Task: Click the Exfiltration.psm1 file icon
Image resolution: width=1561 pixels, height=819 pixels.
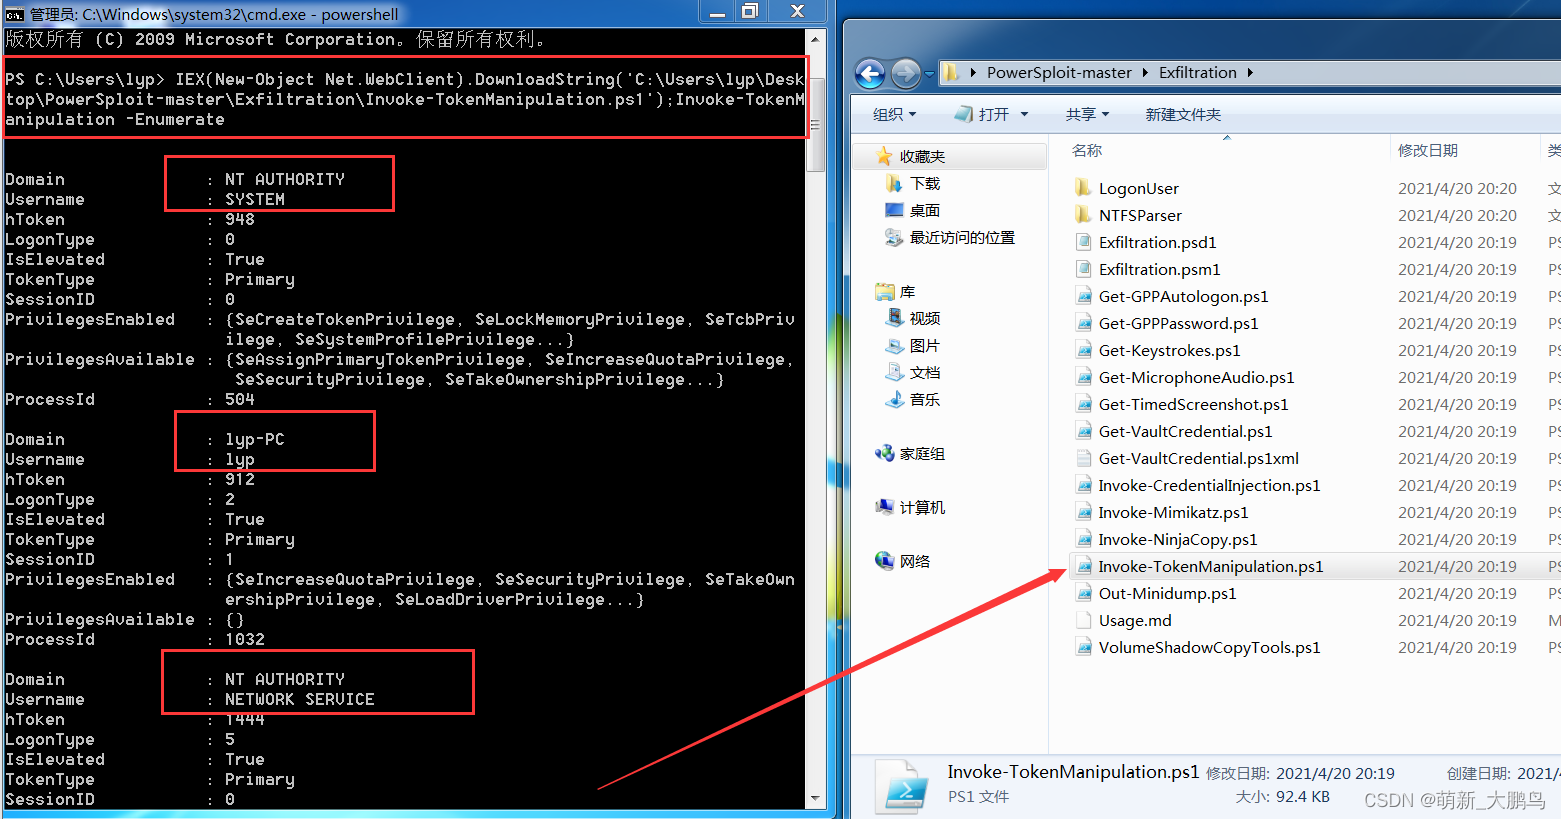Action: pos(1083,269)
